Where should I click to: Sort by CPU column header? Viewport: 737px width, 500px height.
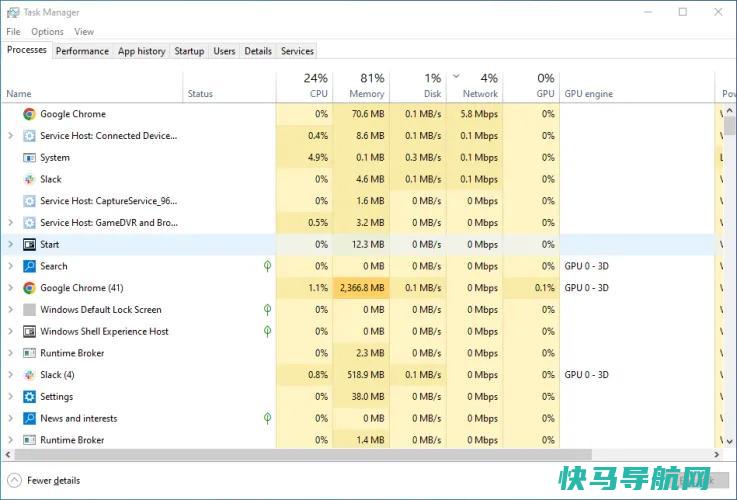coord(305,87)
